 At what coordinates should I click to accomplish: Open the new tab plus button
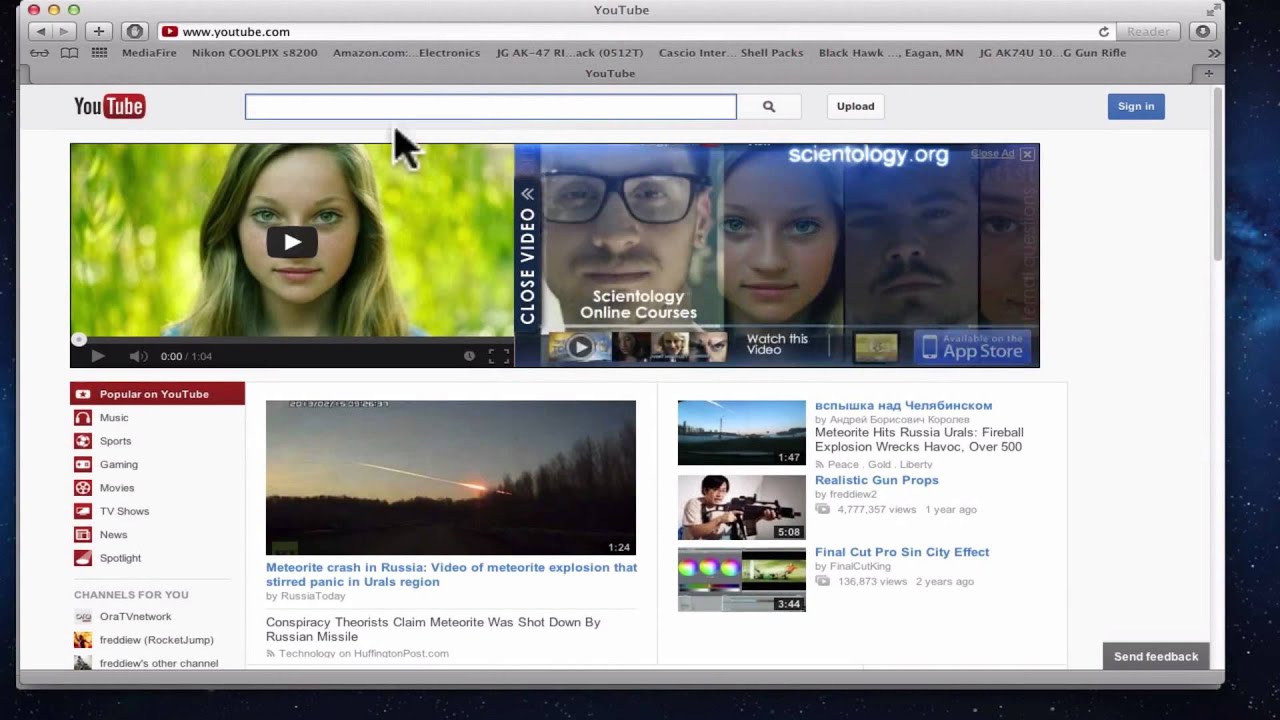point(1209,73)
